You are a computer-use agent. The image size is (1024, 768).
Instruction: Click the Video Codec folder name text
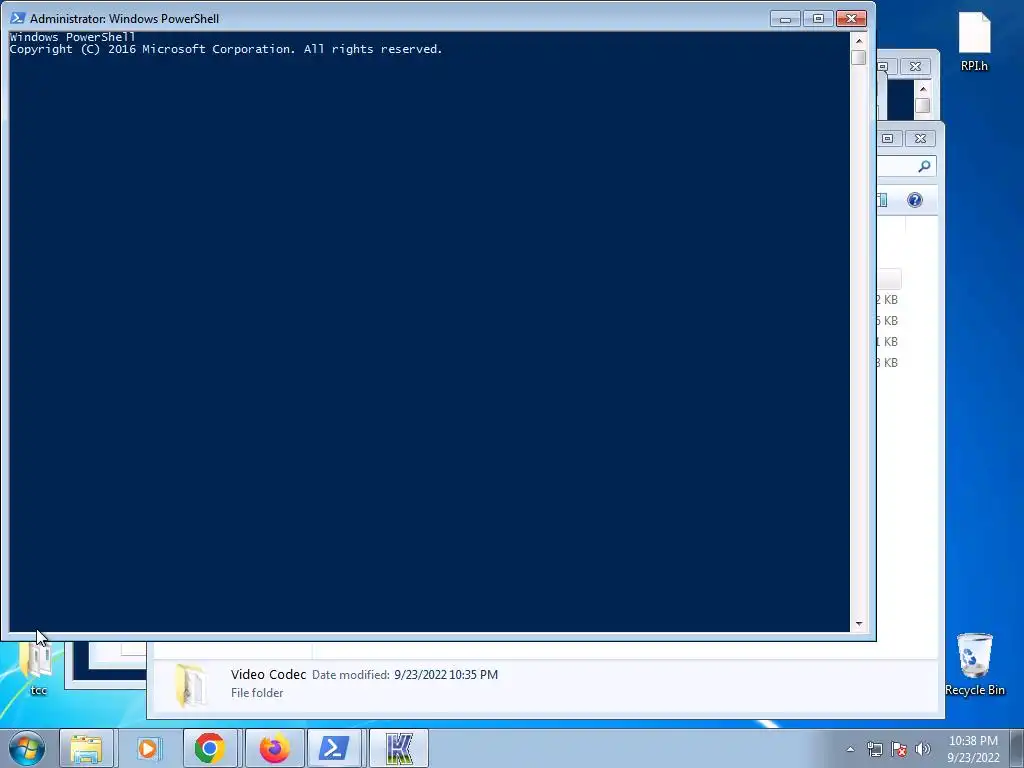tap(268, 675)
